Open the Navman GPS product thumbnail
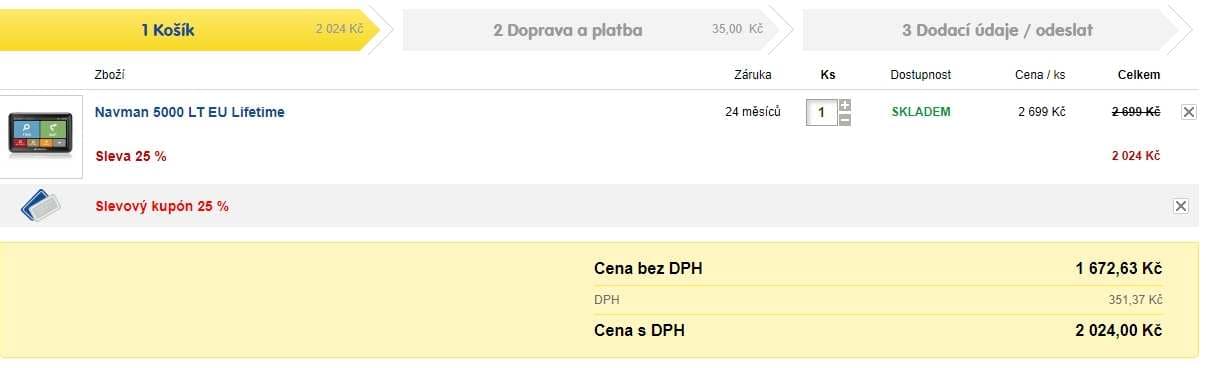This screenshot has width=1206, height=368. point(41,136)
